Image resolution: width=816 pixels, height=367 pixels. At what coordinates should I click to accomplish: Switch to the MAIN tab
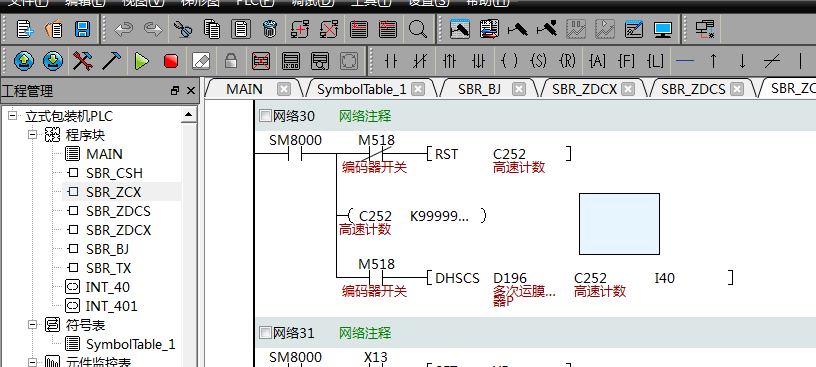click(x=244, y=89)
